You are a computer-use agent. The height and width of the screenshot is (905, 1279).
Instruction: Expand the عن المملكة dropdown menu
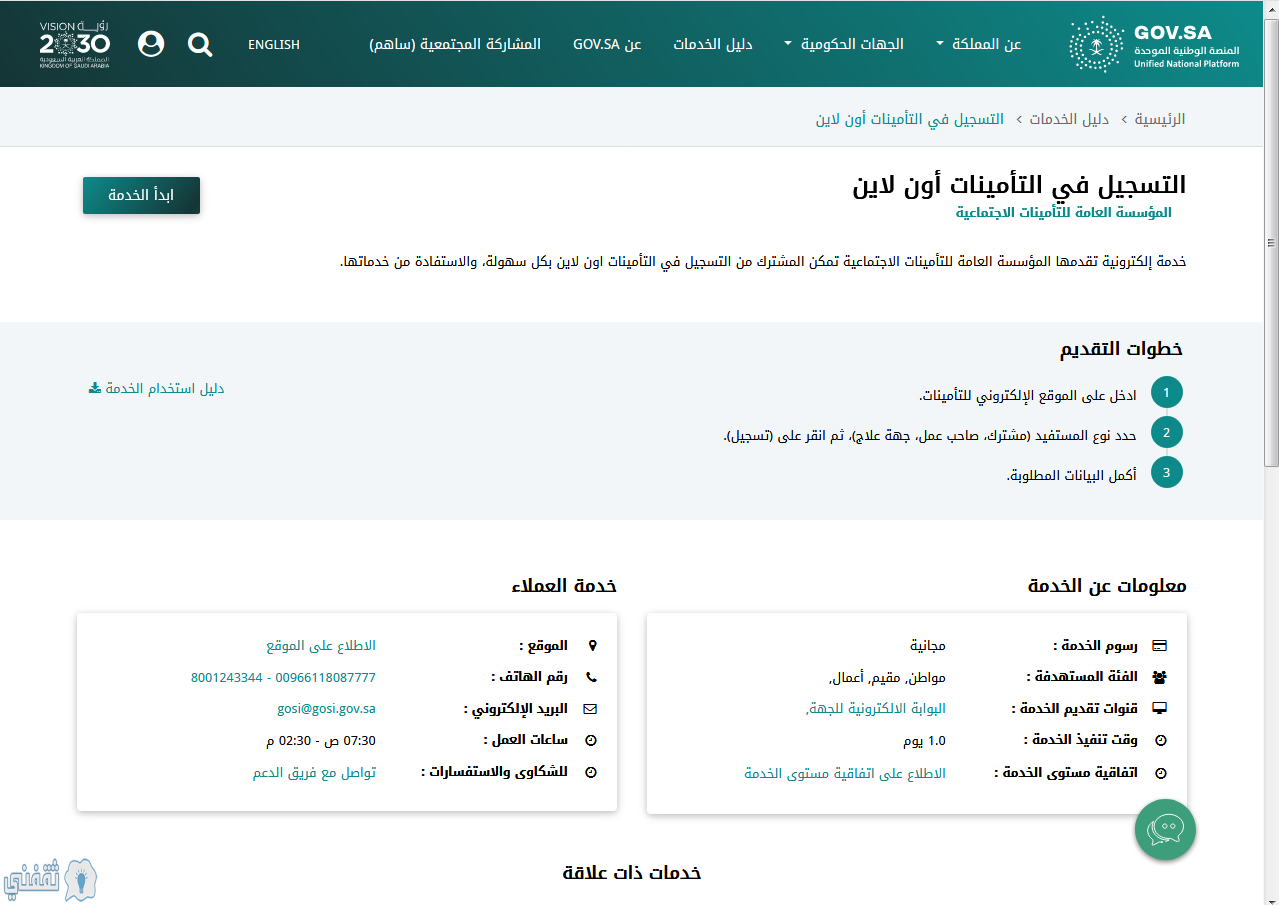(979, 44)
